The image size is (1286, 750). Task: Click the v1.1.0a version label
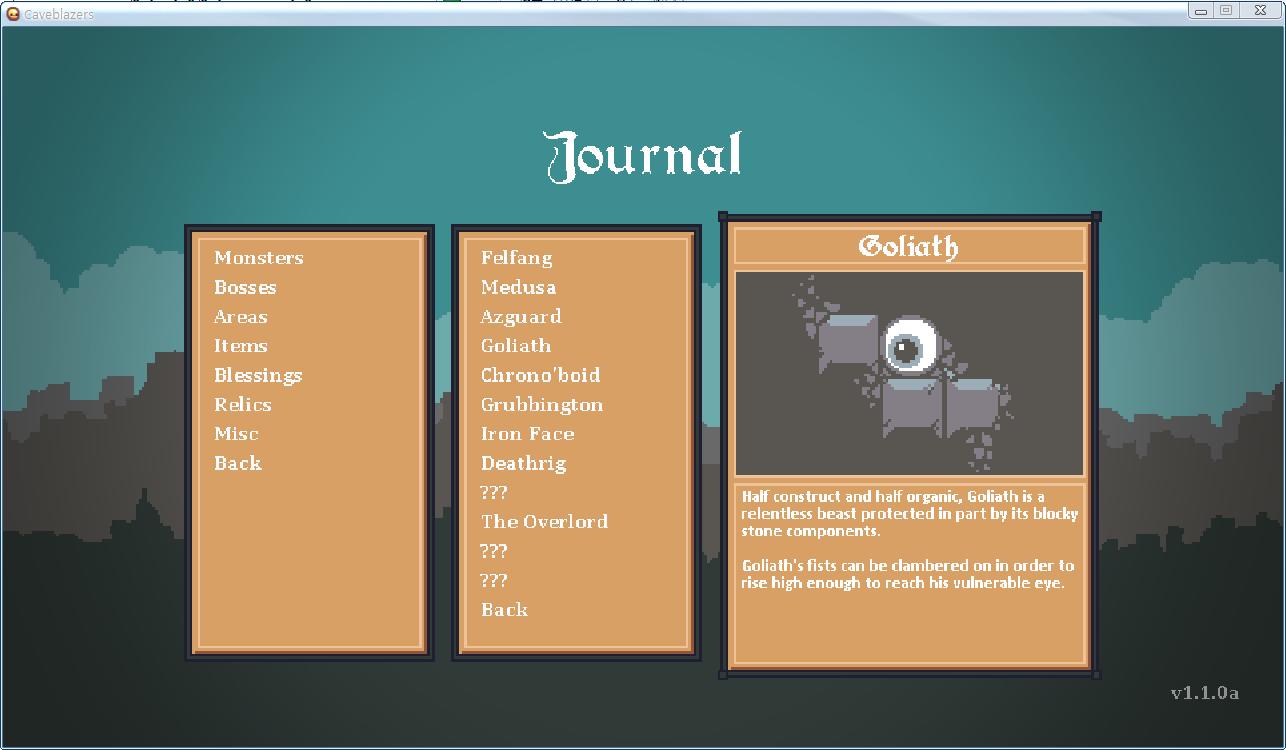(1205, 693)
